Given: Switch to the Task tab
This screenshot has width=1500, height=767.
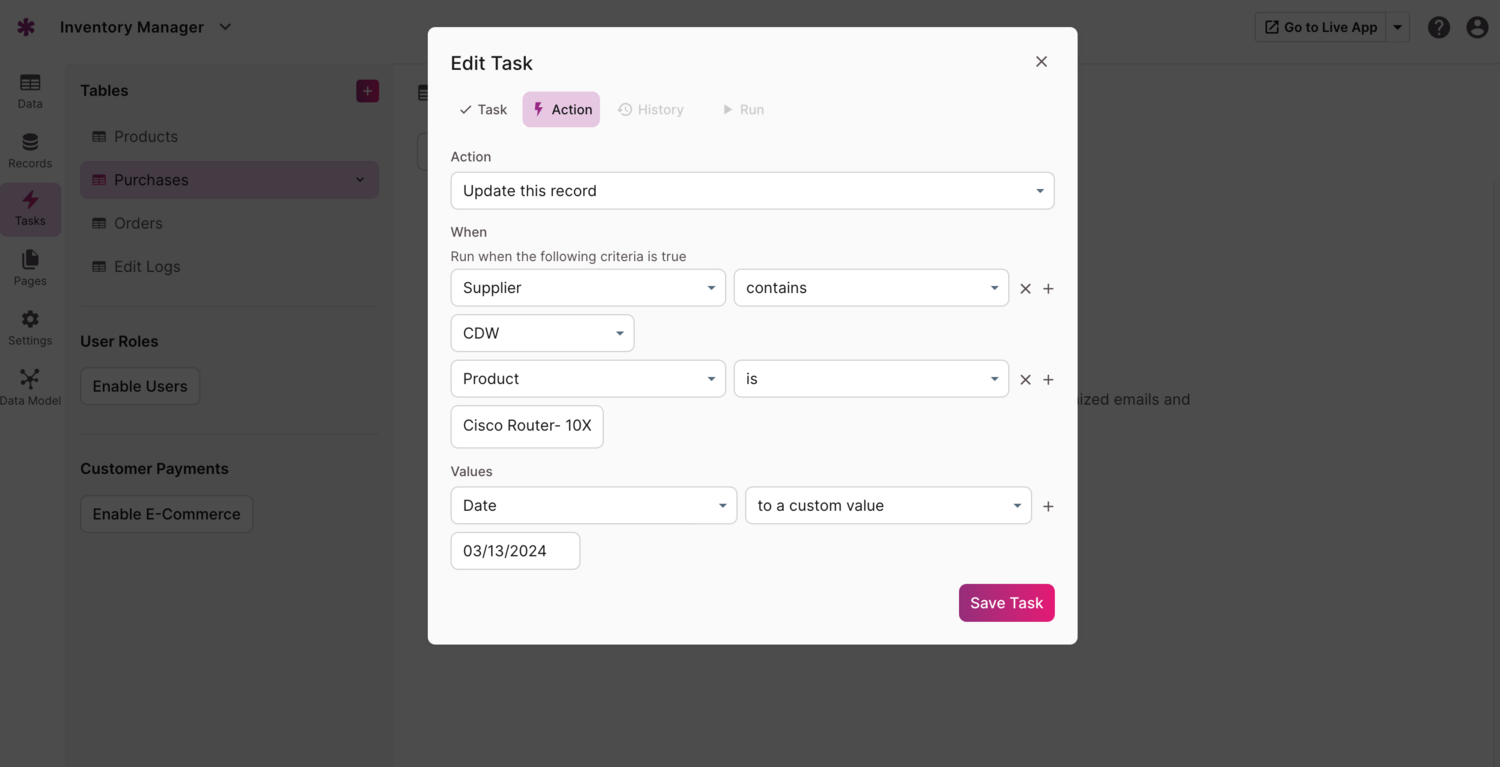Looking at the screenshot, I should pos(483,109).
